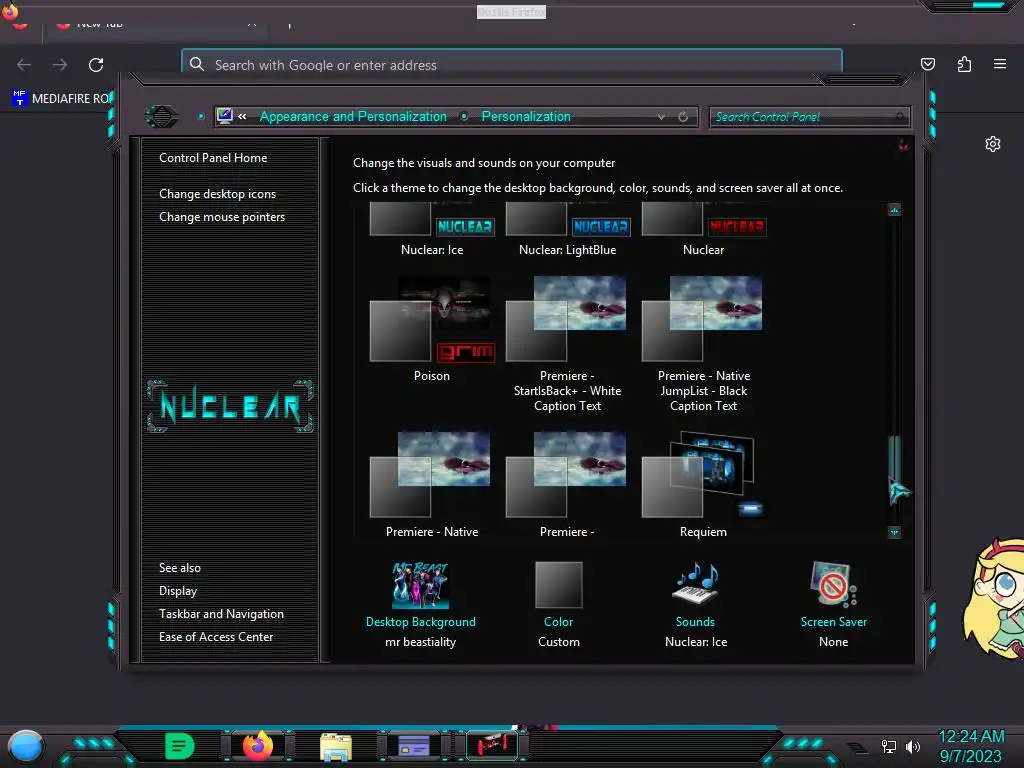
Task: Focus the Search Control Panel field
Action: click(809, 117)
